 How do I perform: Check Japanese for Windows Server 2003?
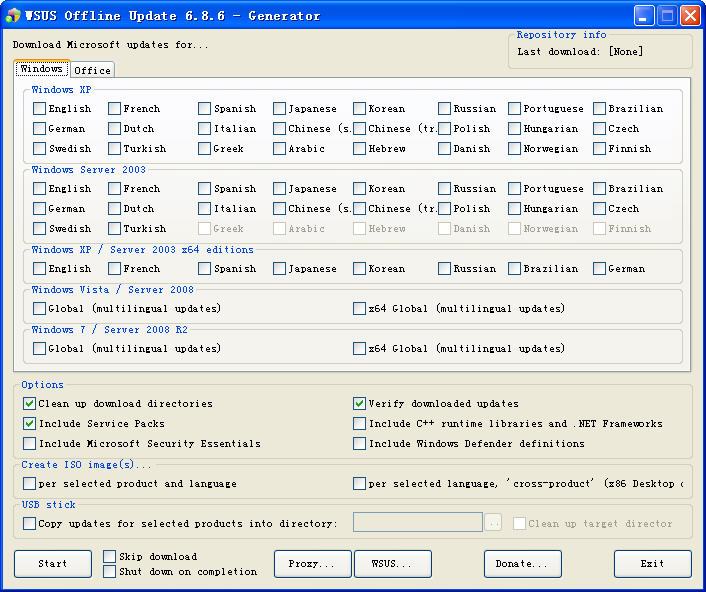279,188
